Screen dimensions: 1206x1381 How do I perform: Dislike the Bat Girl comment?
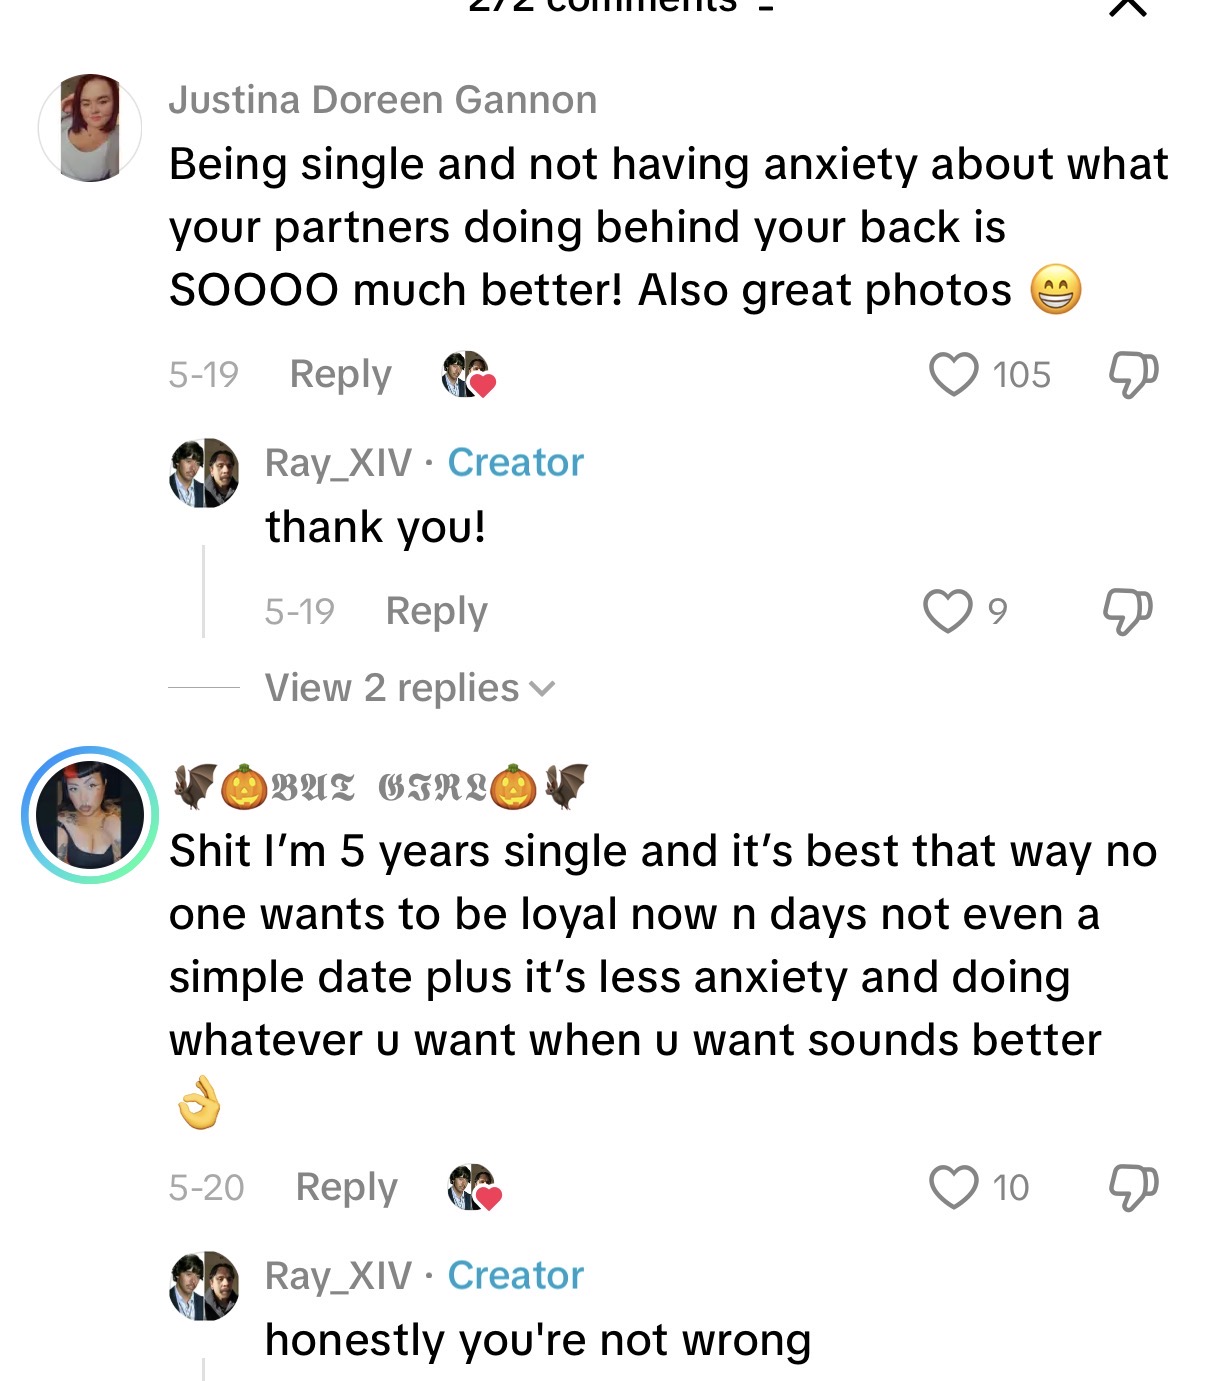click(x=1133, y=1187)
